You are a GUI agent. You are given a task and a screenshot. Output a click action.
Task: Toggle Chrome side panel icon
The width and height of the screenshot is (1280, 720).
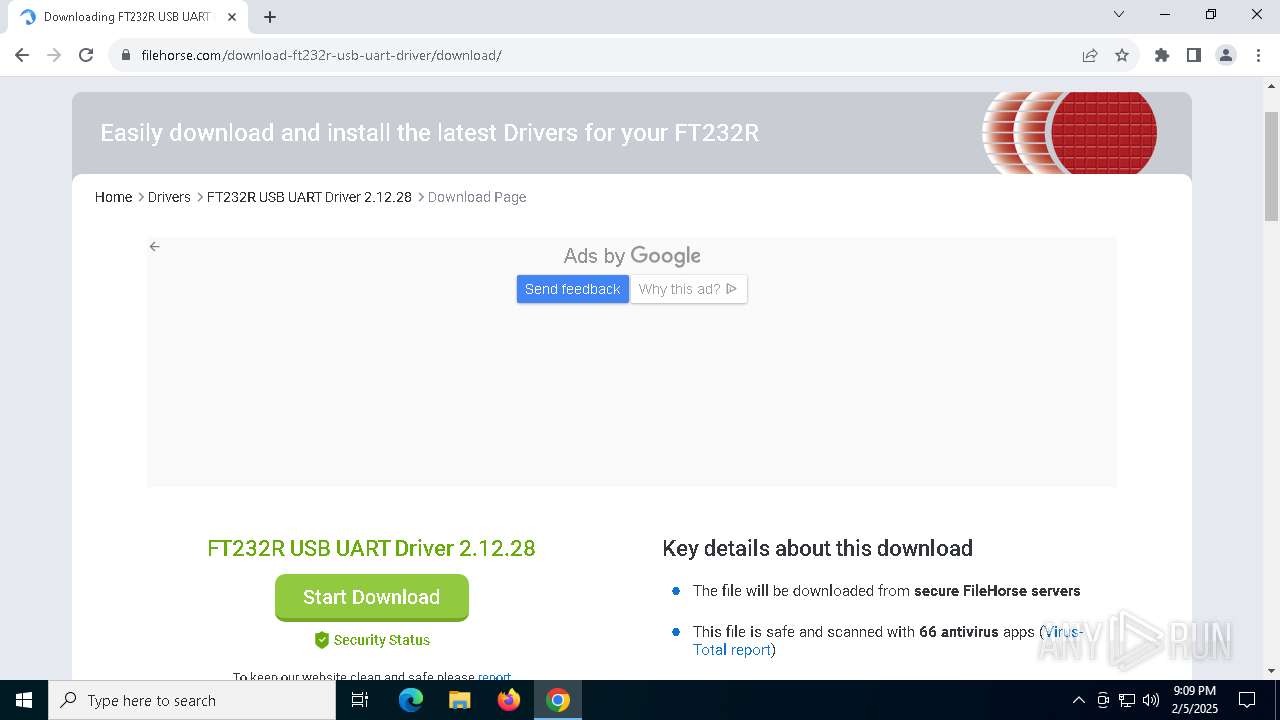tap(1194, 55)
